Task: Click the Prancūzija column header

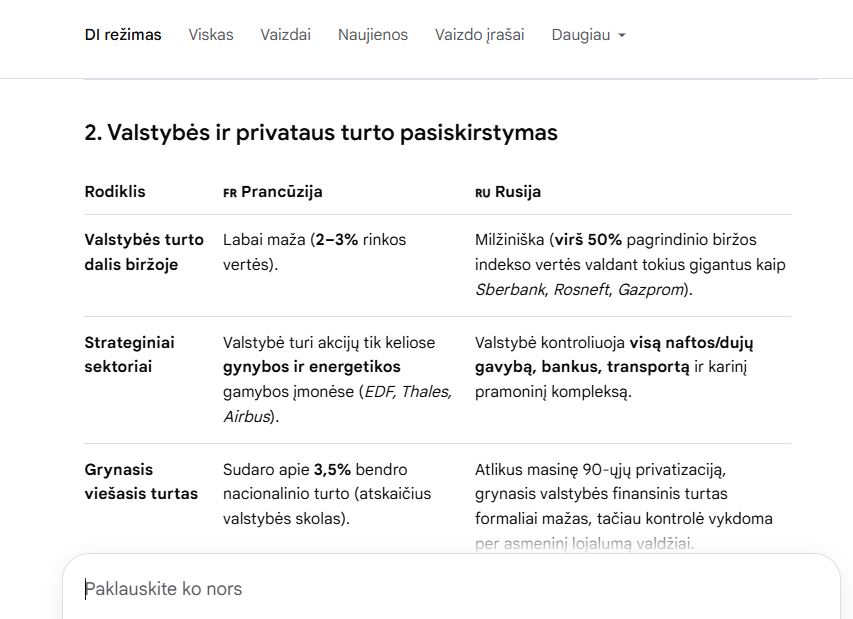Action: [x=281, y=191]
